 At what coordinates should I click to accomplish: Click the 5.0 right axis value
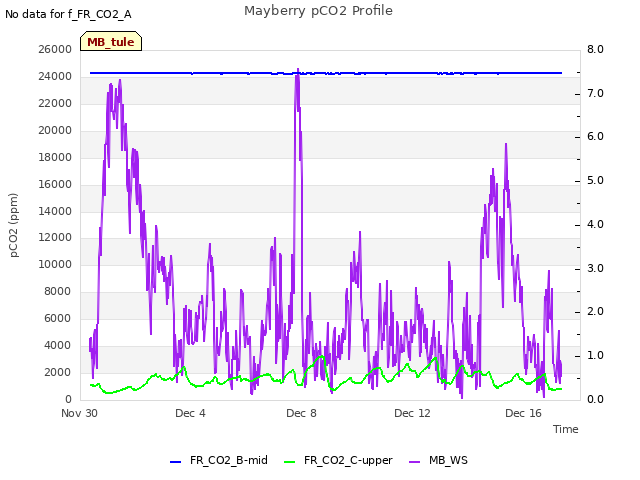point(595,181)
